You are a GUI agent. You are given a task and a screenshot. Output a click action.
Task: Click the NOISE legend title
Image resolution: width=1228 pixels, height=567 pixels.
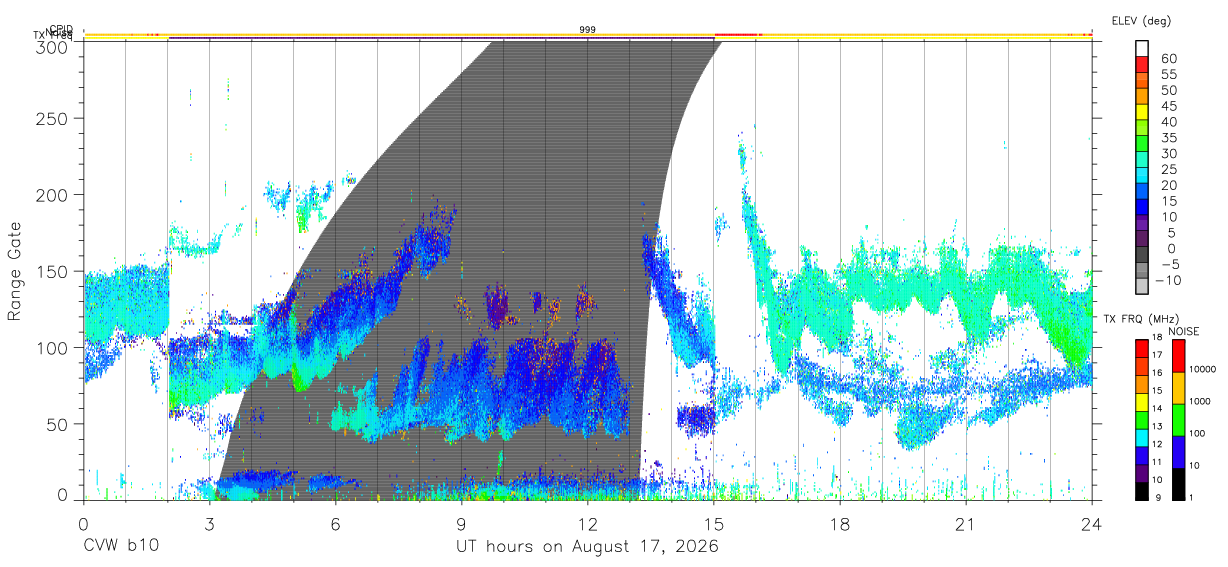point(1184,331)
